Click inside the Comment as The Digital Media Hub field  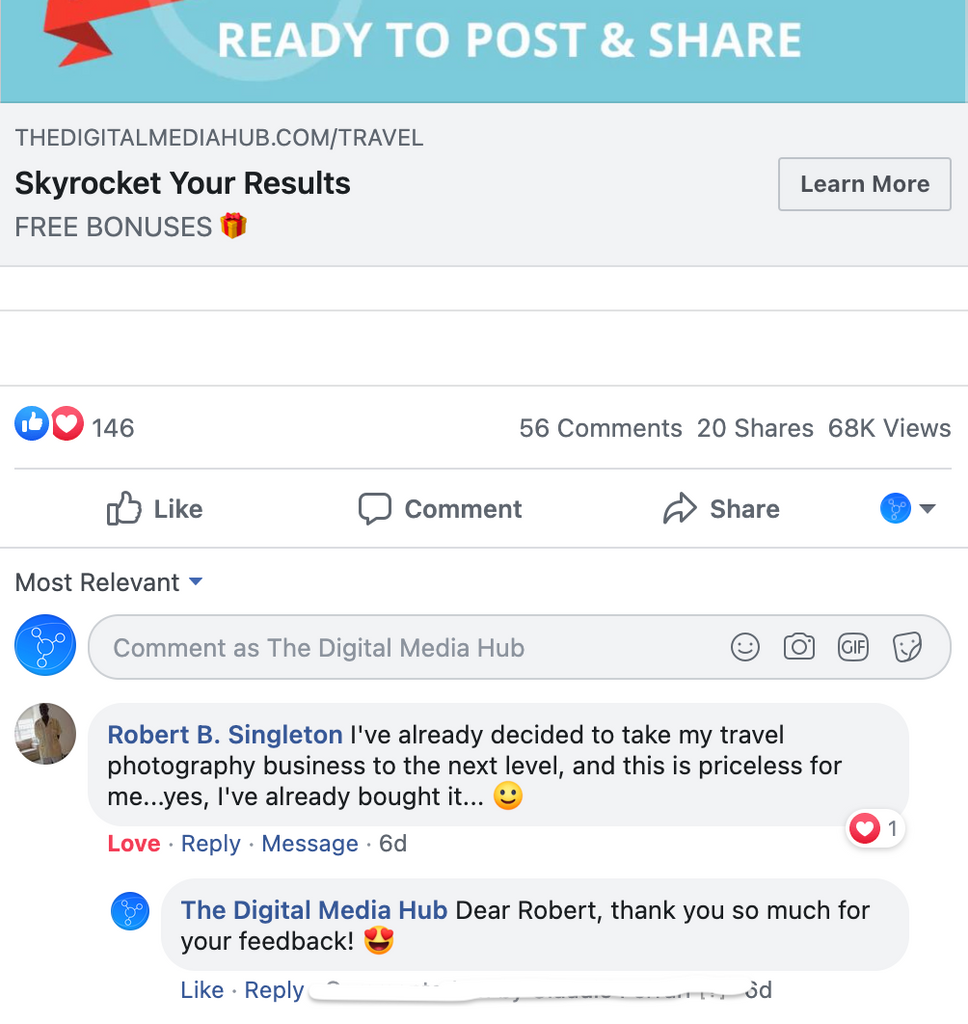click(519, 647)
